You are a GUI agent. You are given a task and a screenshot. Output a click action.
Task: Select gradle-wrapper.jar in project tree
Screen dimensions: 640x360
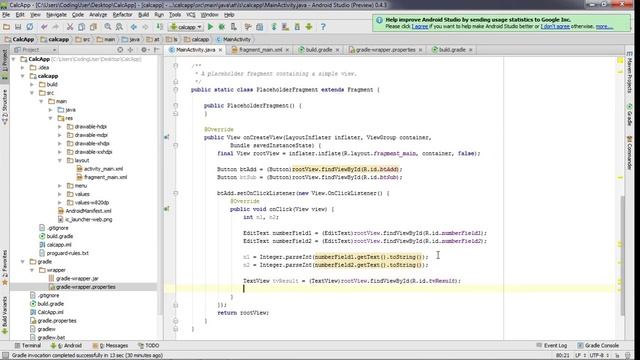click(77, 278)
